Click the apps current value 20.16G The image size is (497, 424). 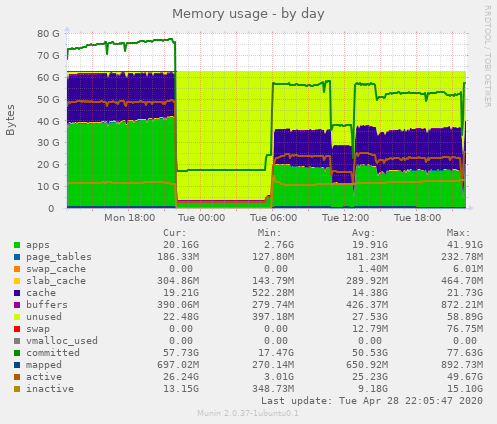pos(181,245)
